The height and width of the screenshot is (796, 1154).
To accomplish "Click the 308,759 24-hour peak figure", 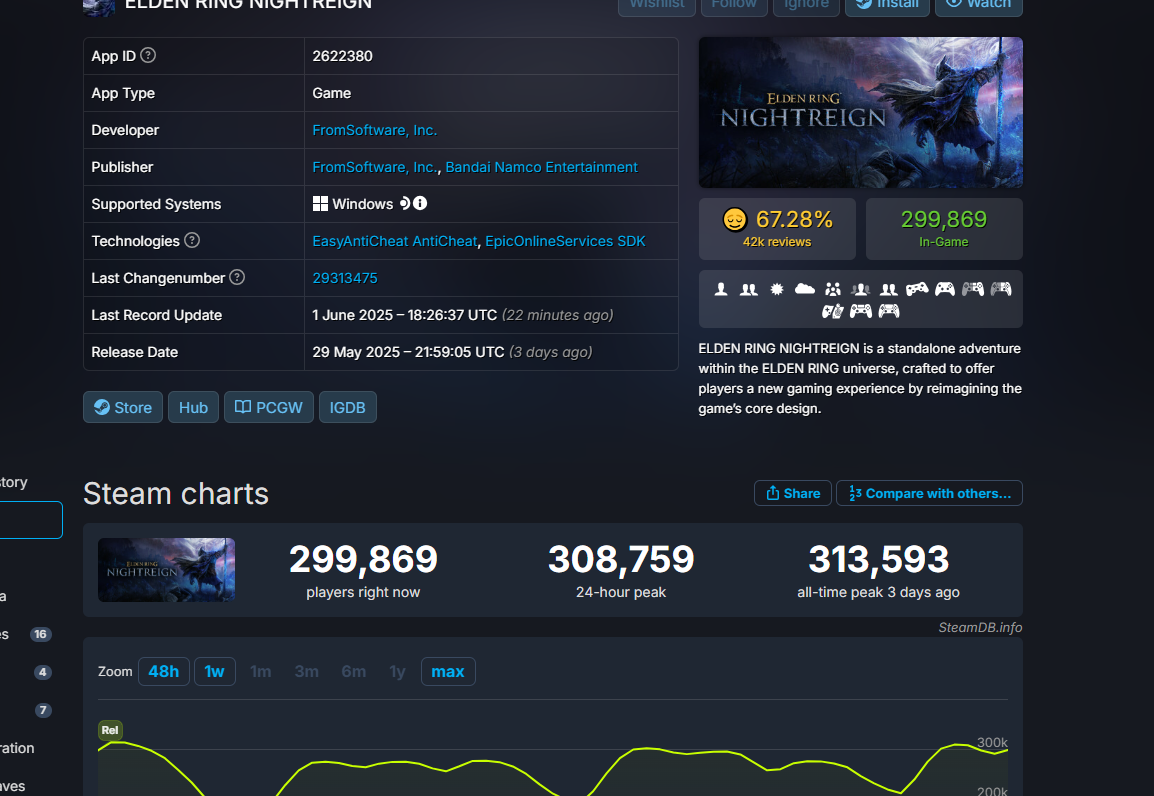I will (x=621, y=559).
